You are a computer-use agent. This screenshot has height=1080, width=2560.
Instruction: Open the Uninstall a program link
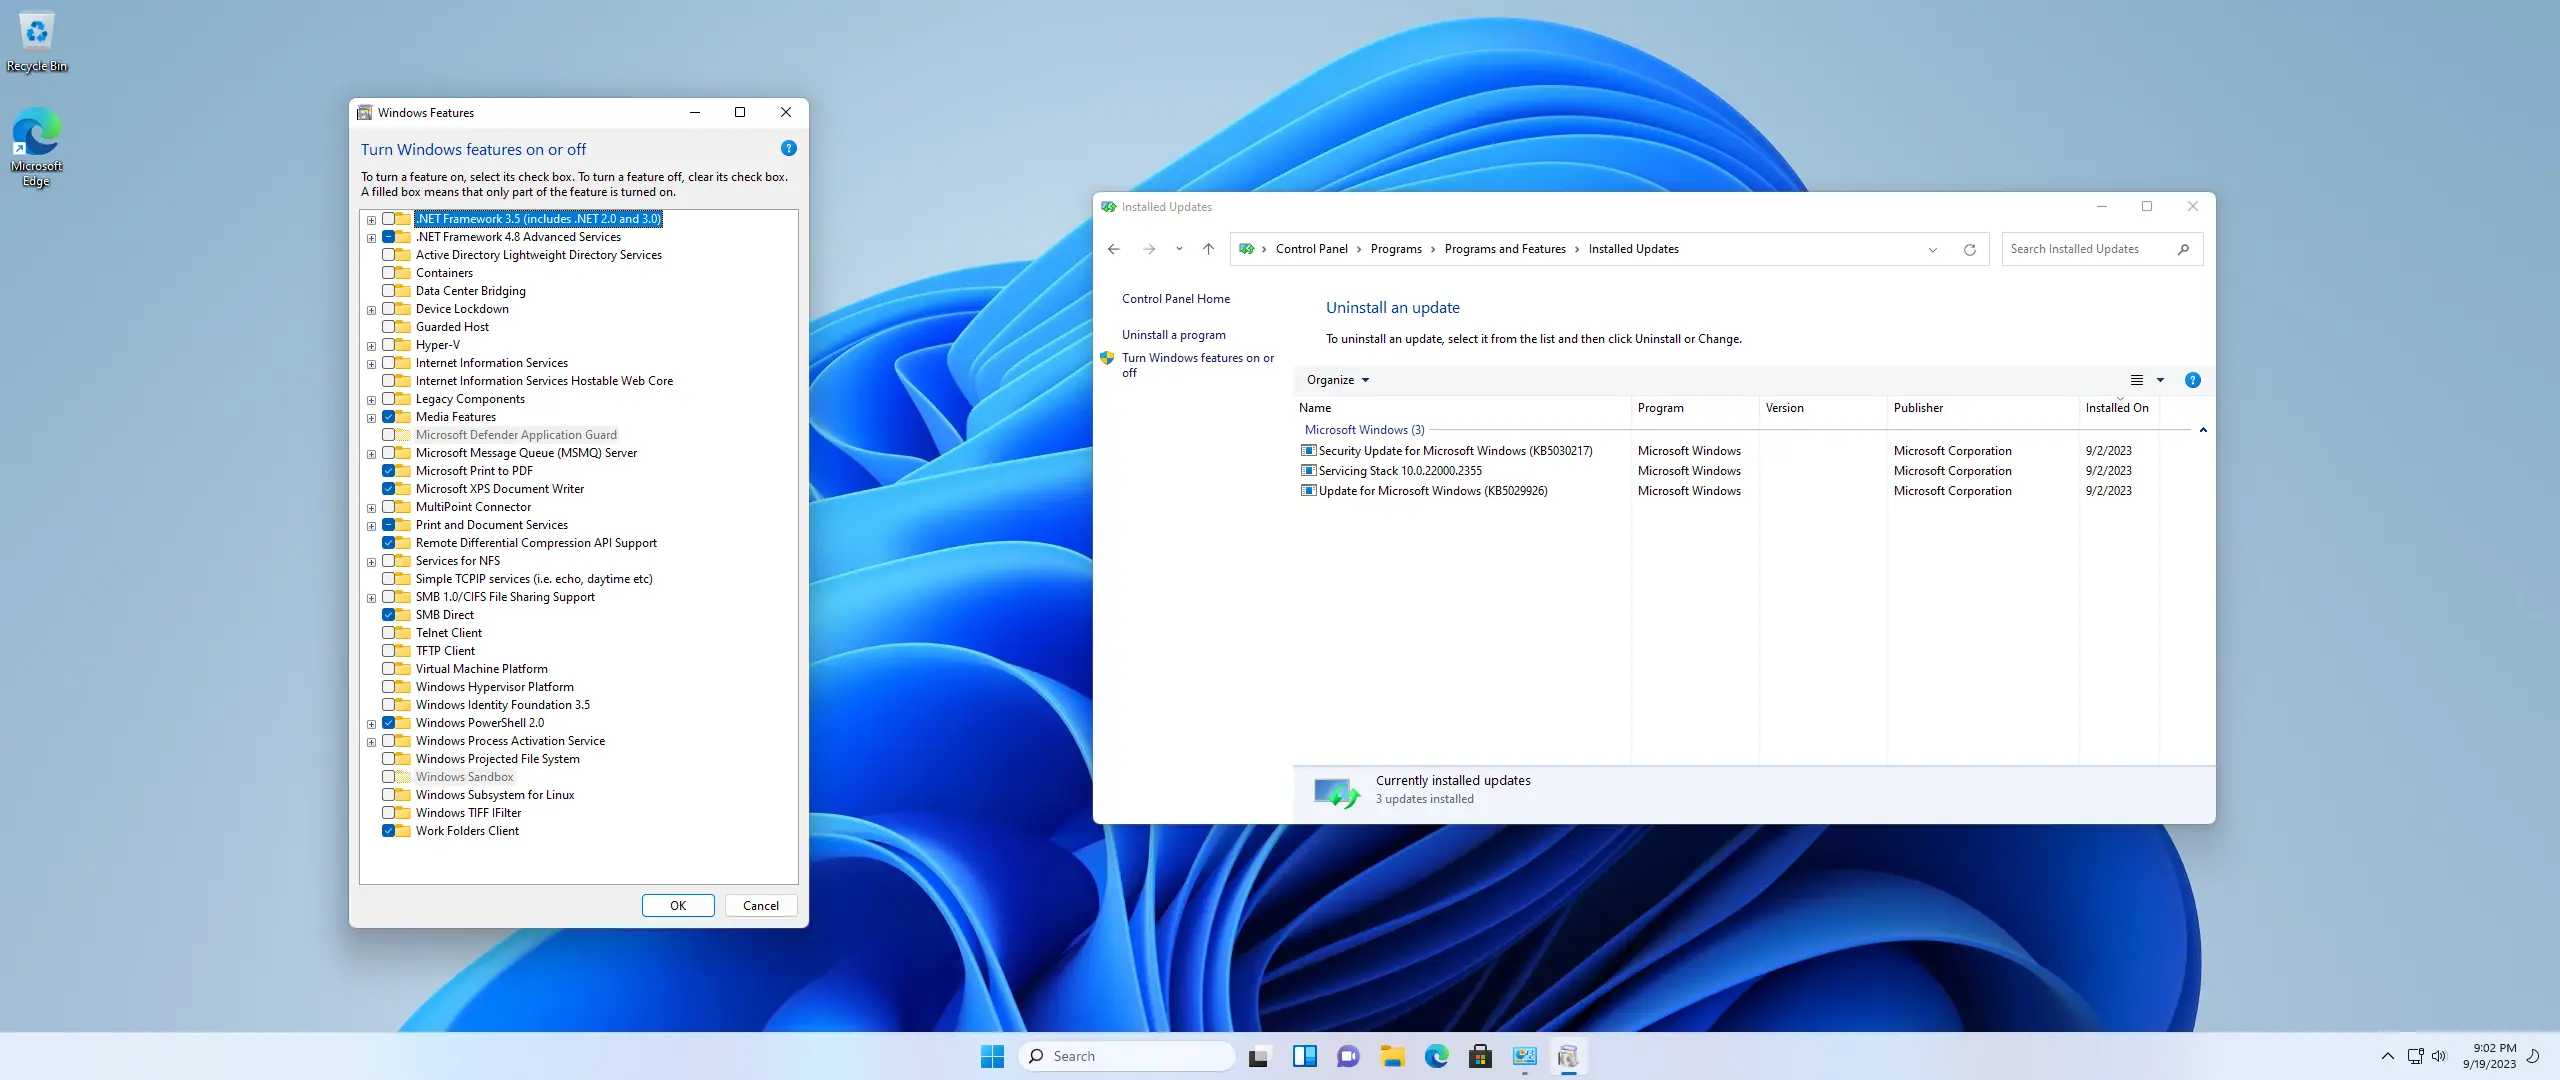click(1173, 335)
